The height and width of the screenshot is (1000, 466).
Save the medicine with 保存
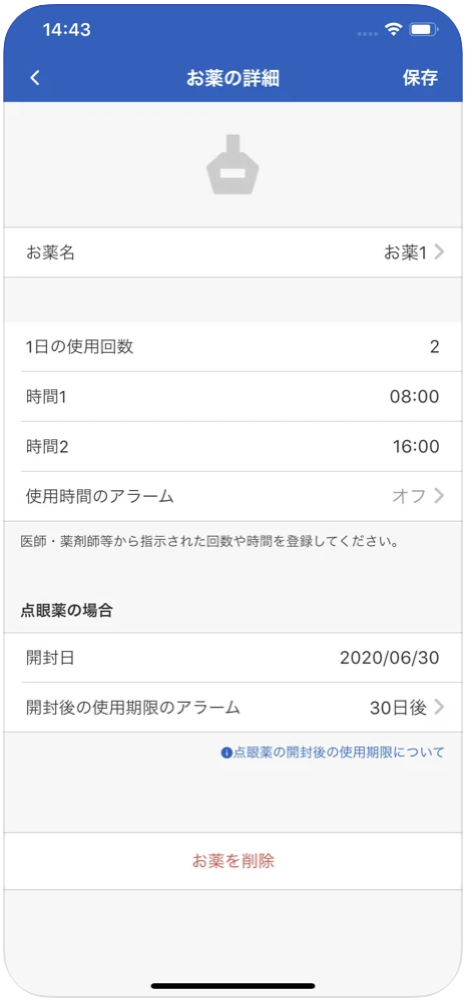[420, 78]
